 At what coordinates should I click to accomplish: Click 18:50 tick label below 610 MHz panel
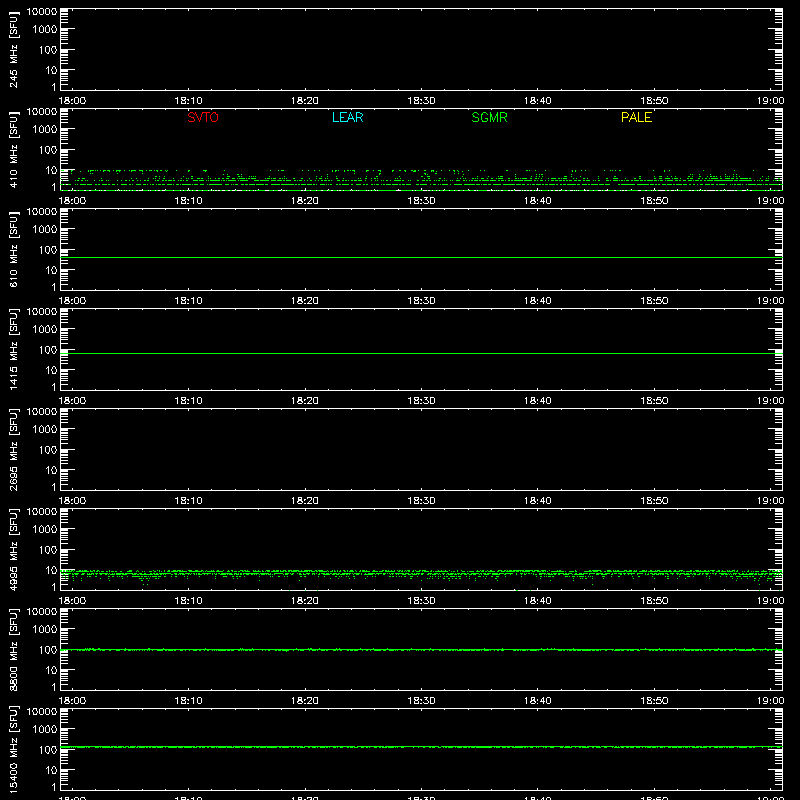click(x=654, y=301)
